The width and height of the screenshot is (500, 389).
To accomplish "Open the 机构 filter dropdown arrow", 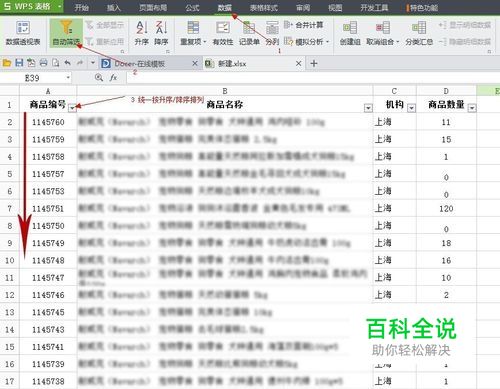I will 412,108.
